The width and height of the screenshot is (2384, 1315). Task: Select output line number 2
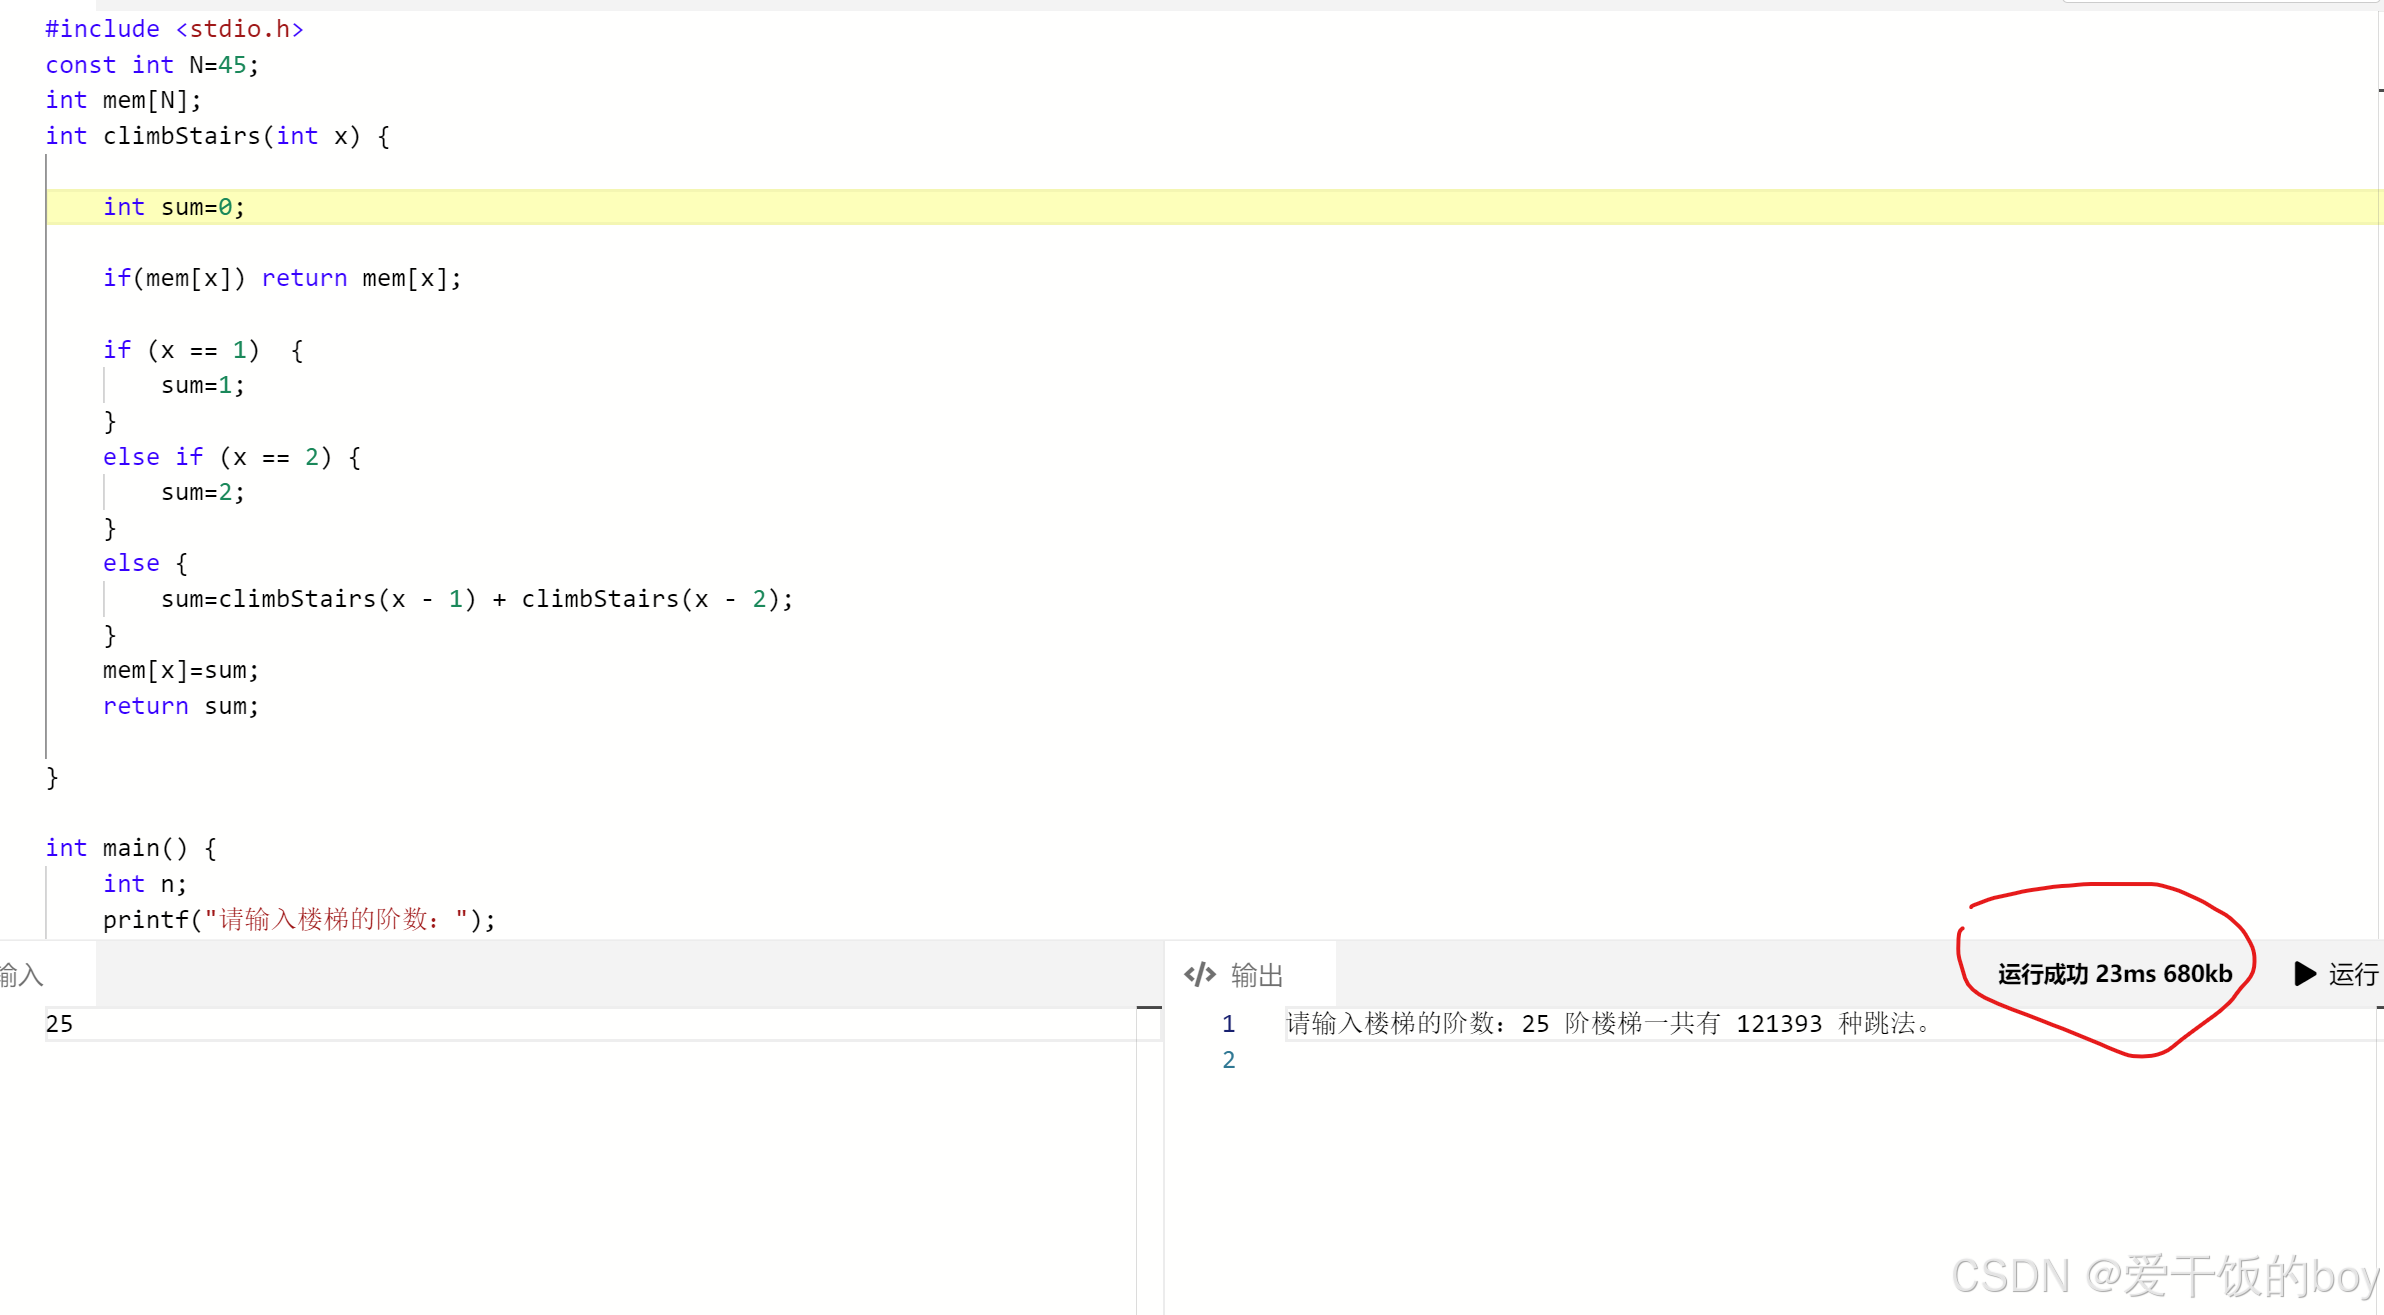1228,1060
